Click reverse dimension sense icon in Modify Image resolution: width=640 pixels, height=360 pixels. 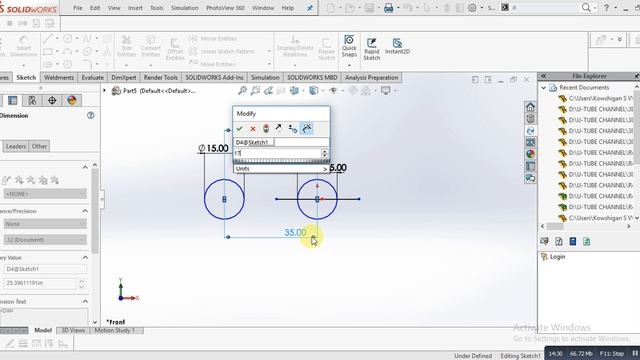click(x=279, y=128)
